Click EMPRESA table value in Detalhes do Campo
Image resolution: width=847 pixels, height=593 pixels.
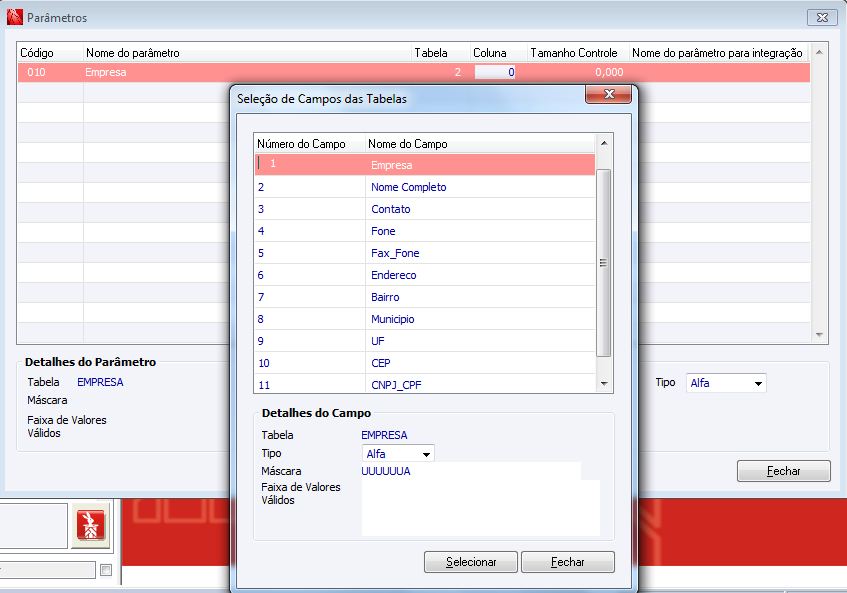pyautogui.click(x=384, y=435)
